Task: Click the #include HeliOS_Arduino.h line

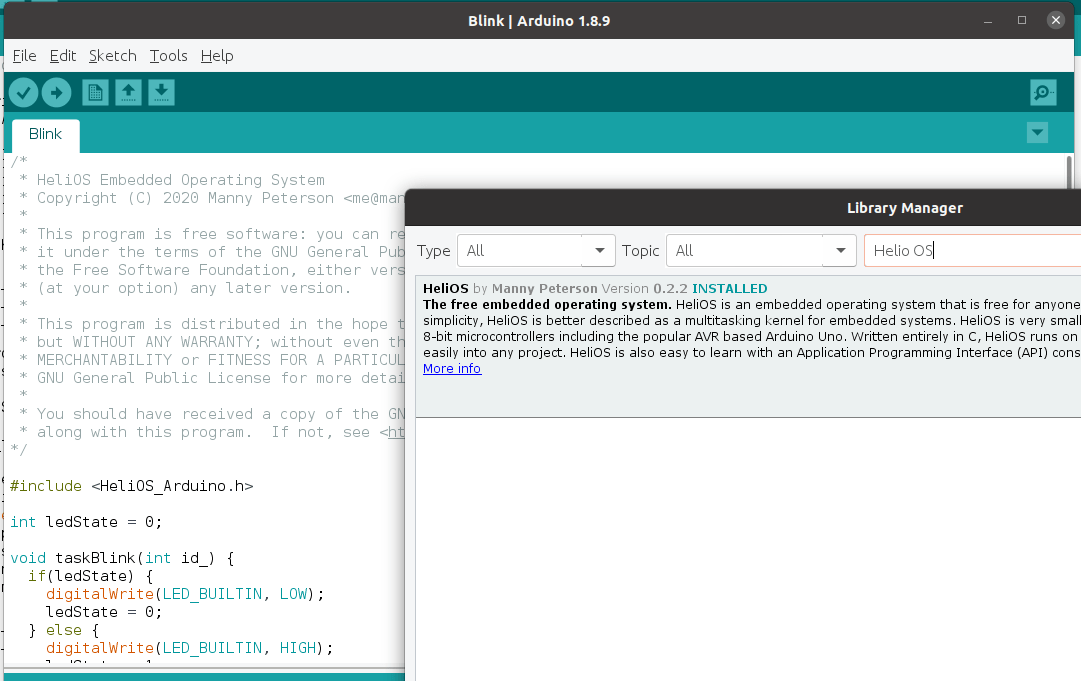Action: click(132, 486)
